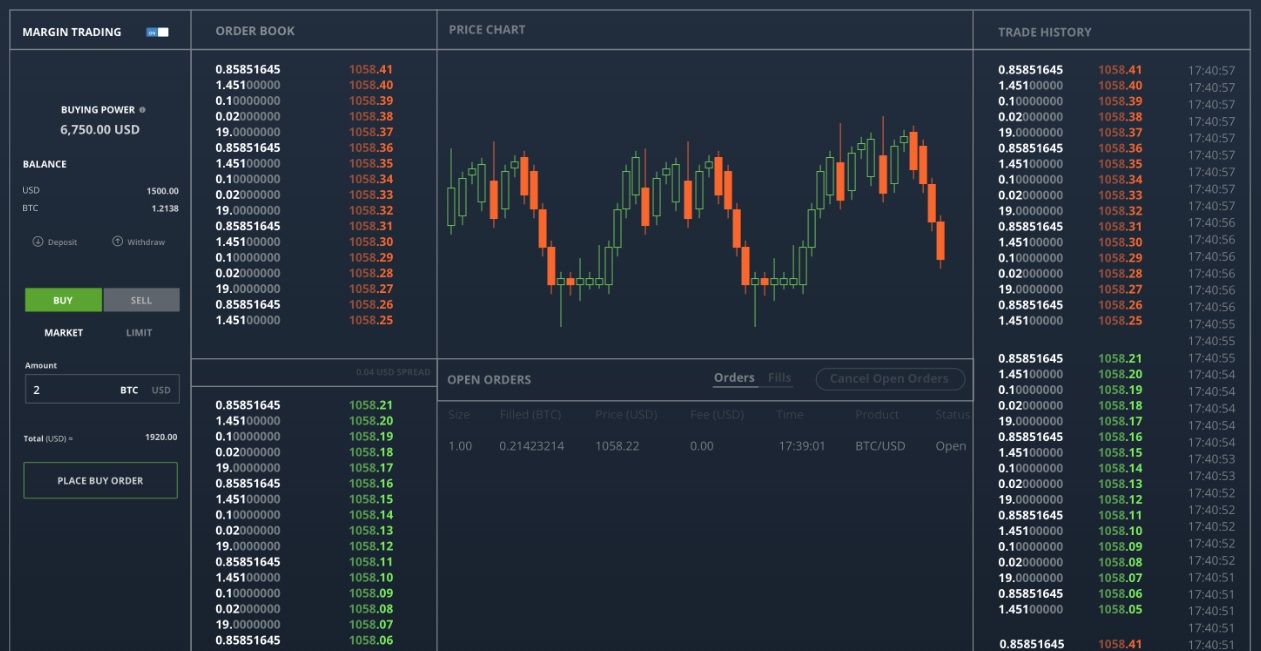Click the last orange candlestick on the price chart
This screenshot has height=651, width=1261.
pyautogui.click(x=940, y=241)
